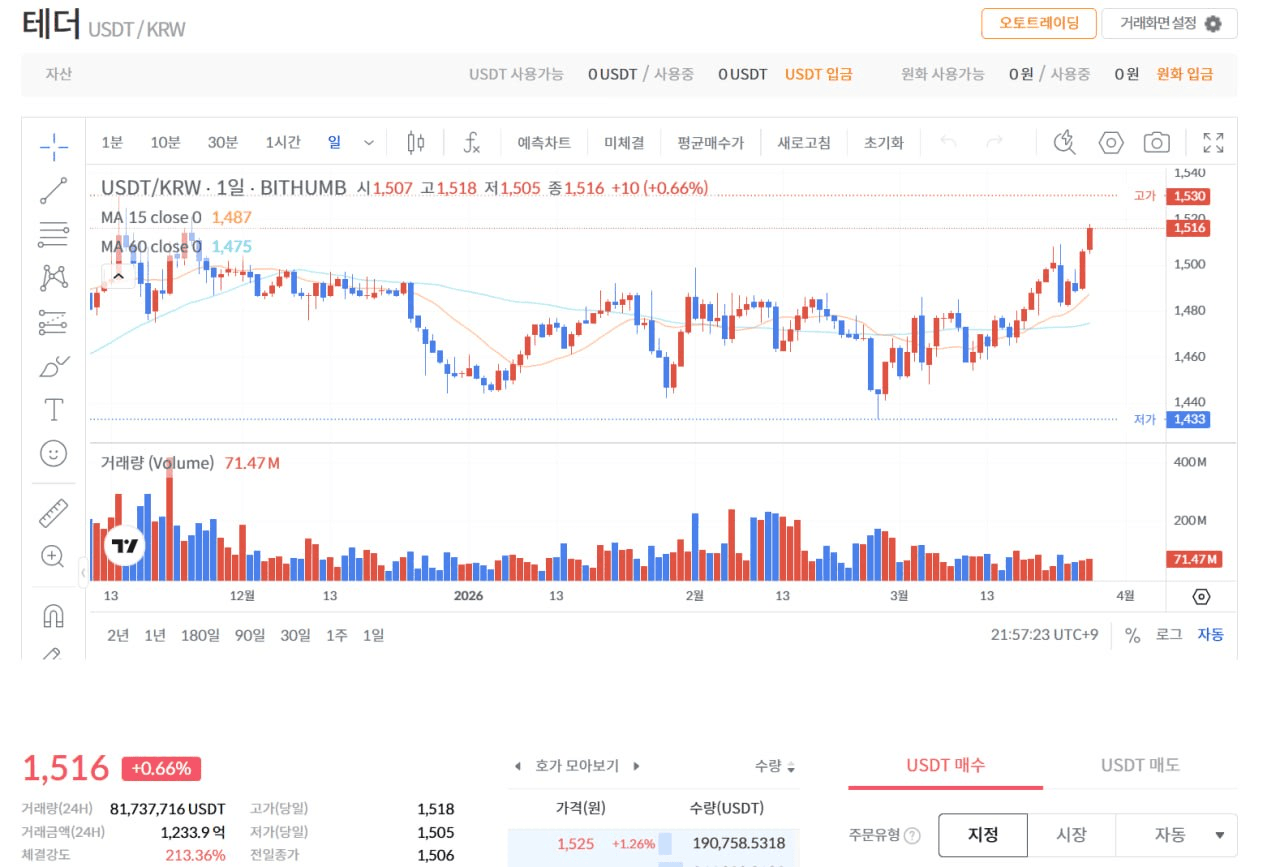Click the USDT 입금 link
This screenshot has width=1280, height=867.
818,74
